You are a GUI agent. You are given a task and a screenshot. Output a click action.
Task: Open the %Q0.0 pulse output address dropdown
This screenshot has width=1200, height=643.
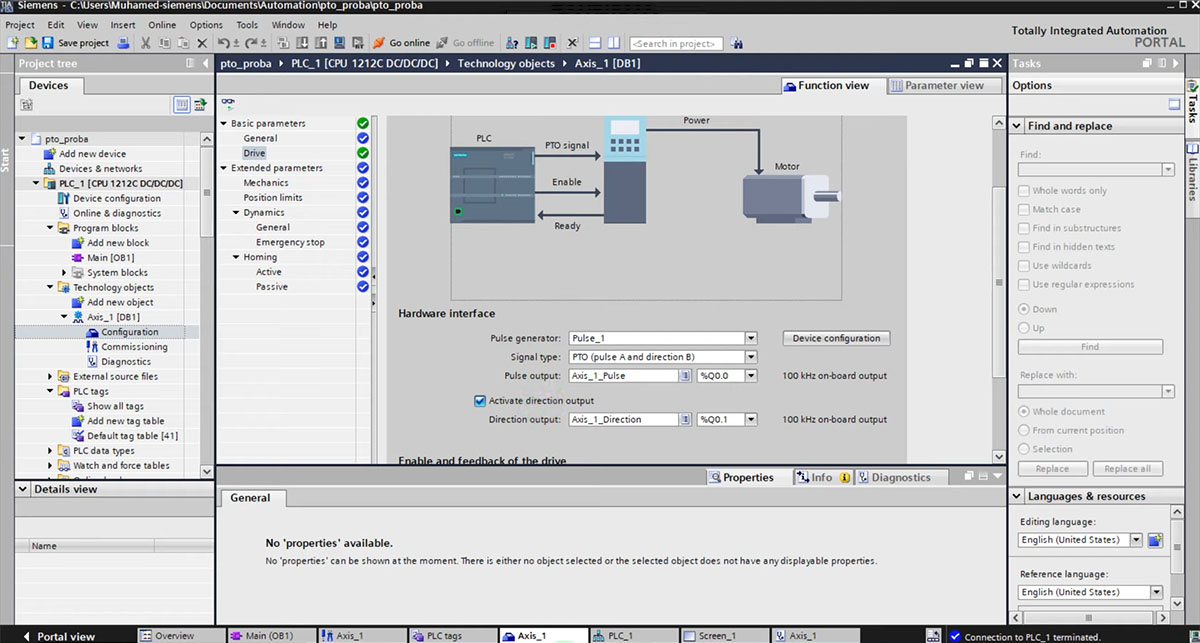coord(751,376)
